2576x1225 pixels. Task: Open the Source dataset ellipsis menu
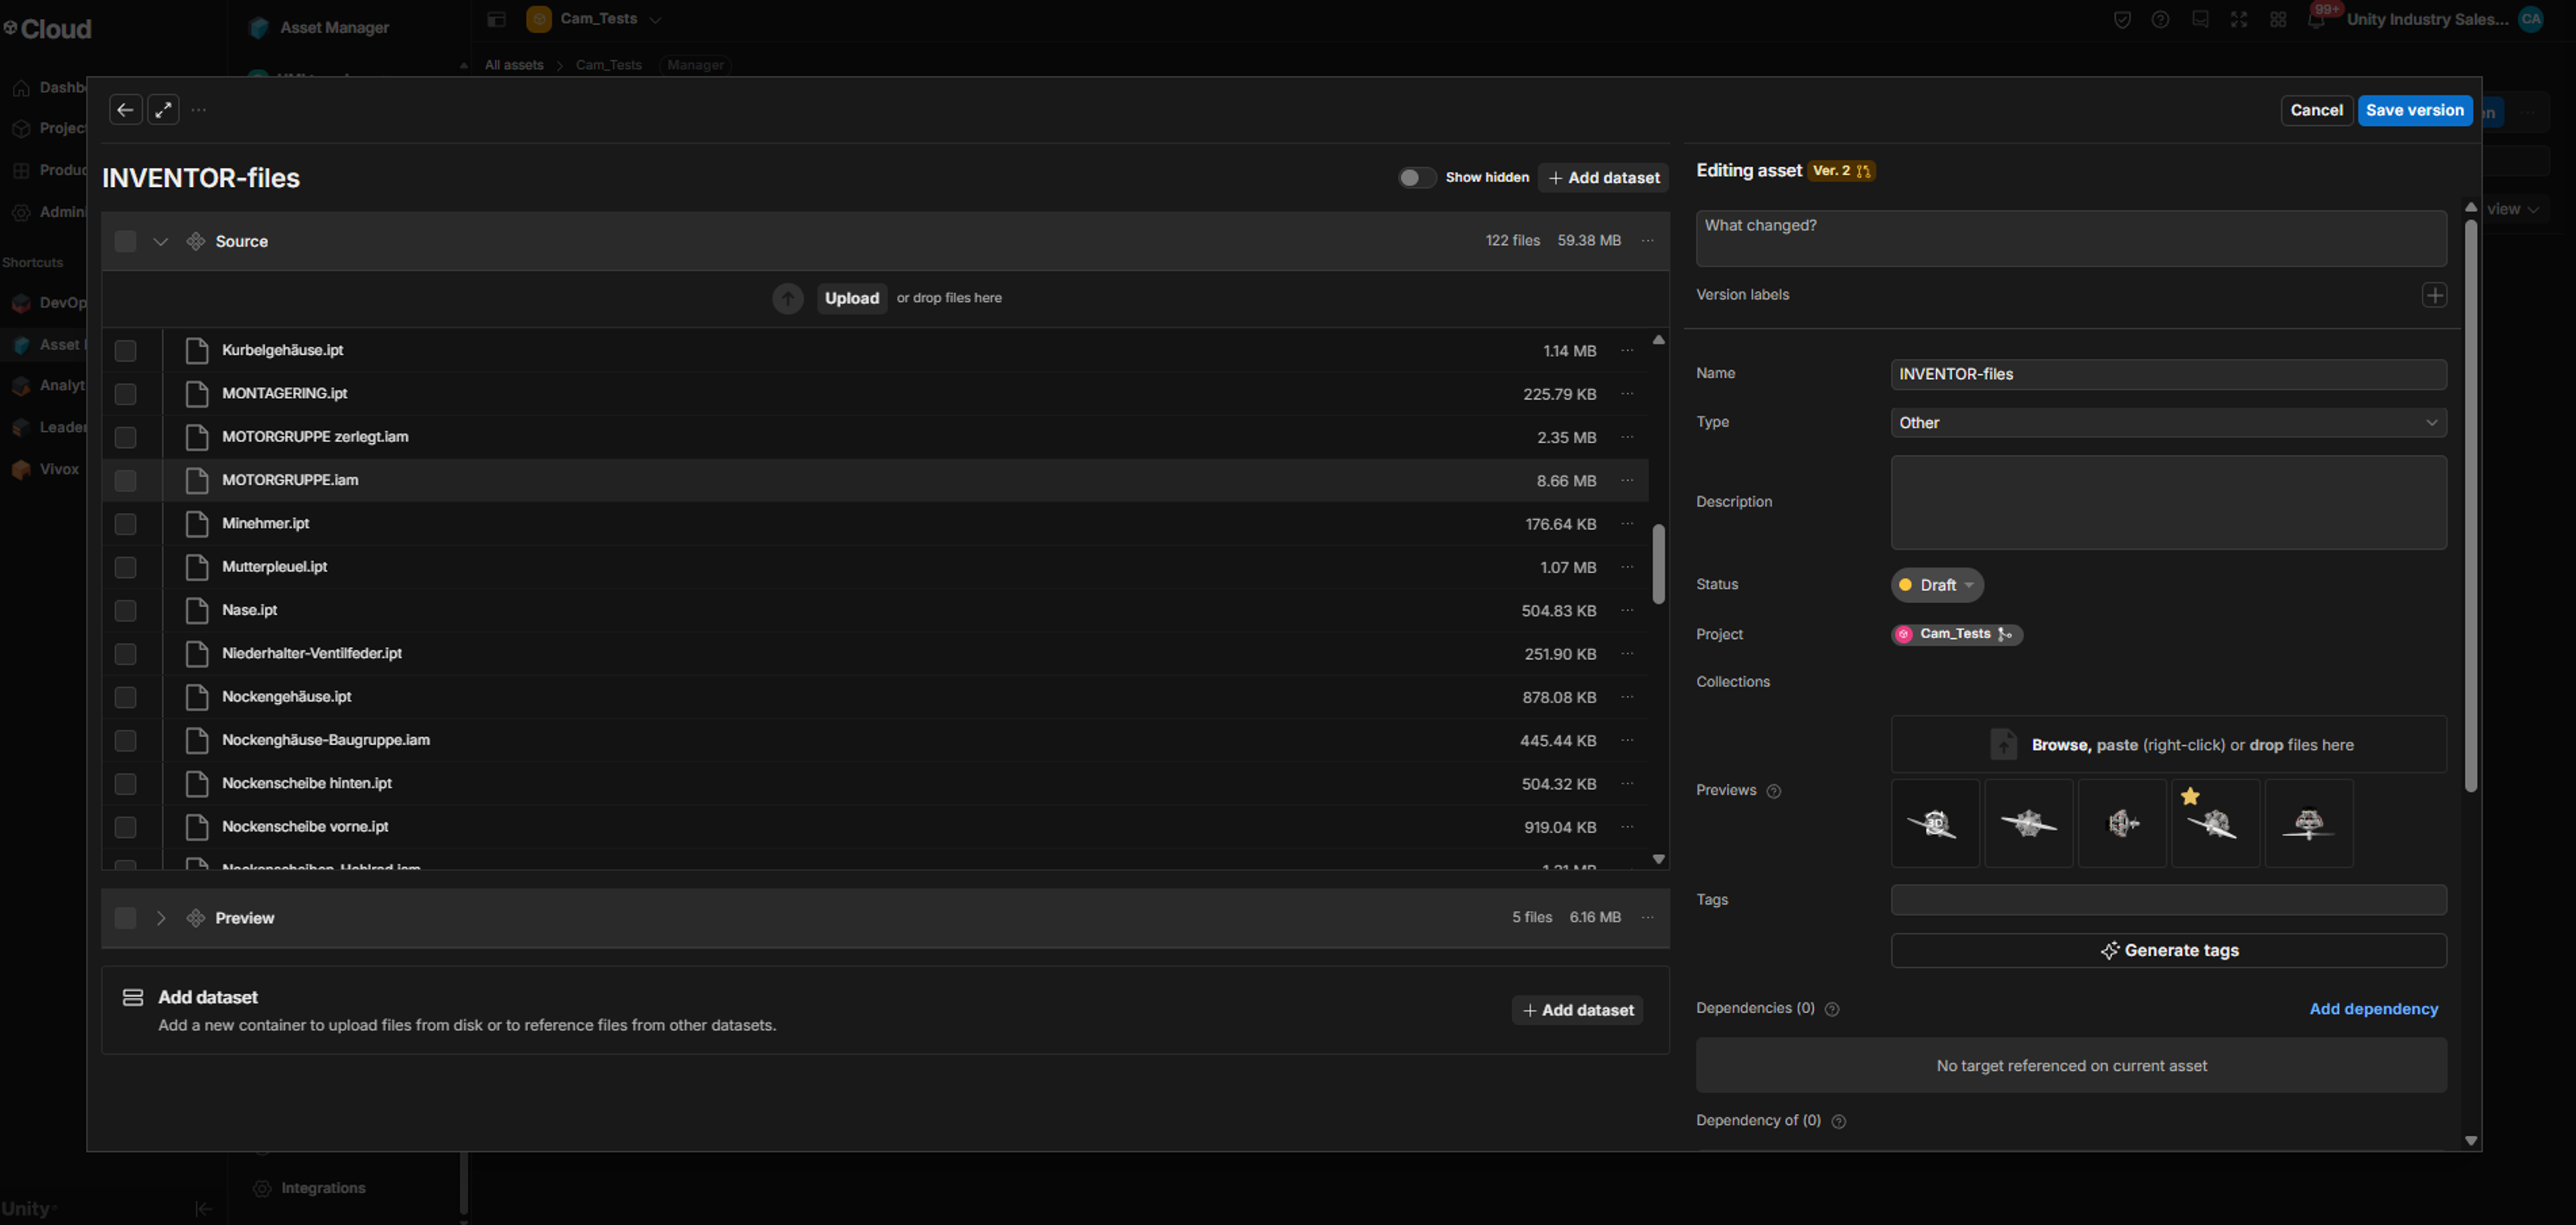click(1647, 241)
